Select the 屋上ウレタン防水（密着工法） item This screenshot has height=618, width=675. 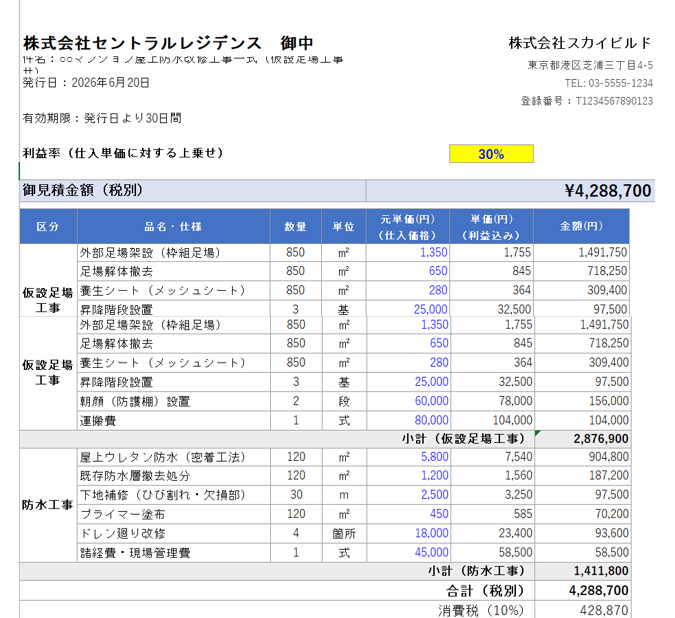coord(174,457)
